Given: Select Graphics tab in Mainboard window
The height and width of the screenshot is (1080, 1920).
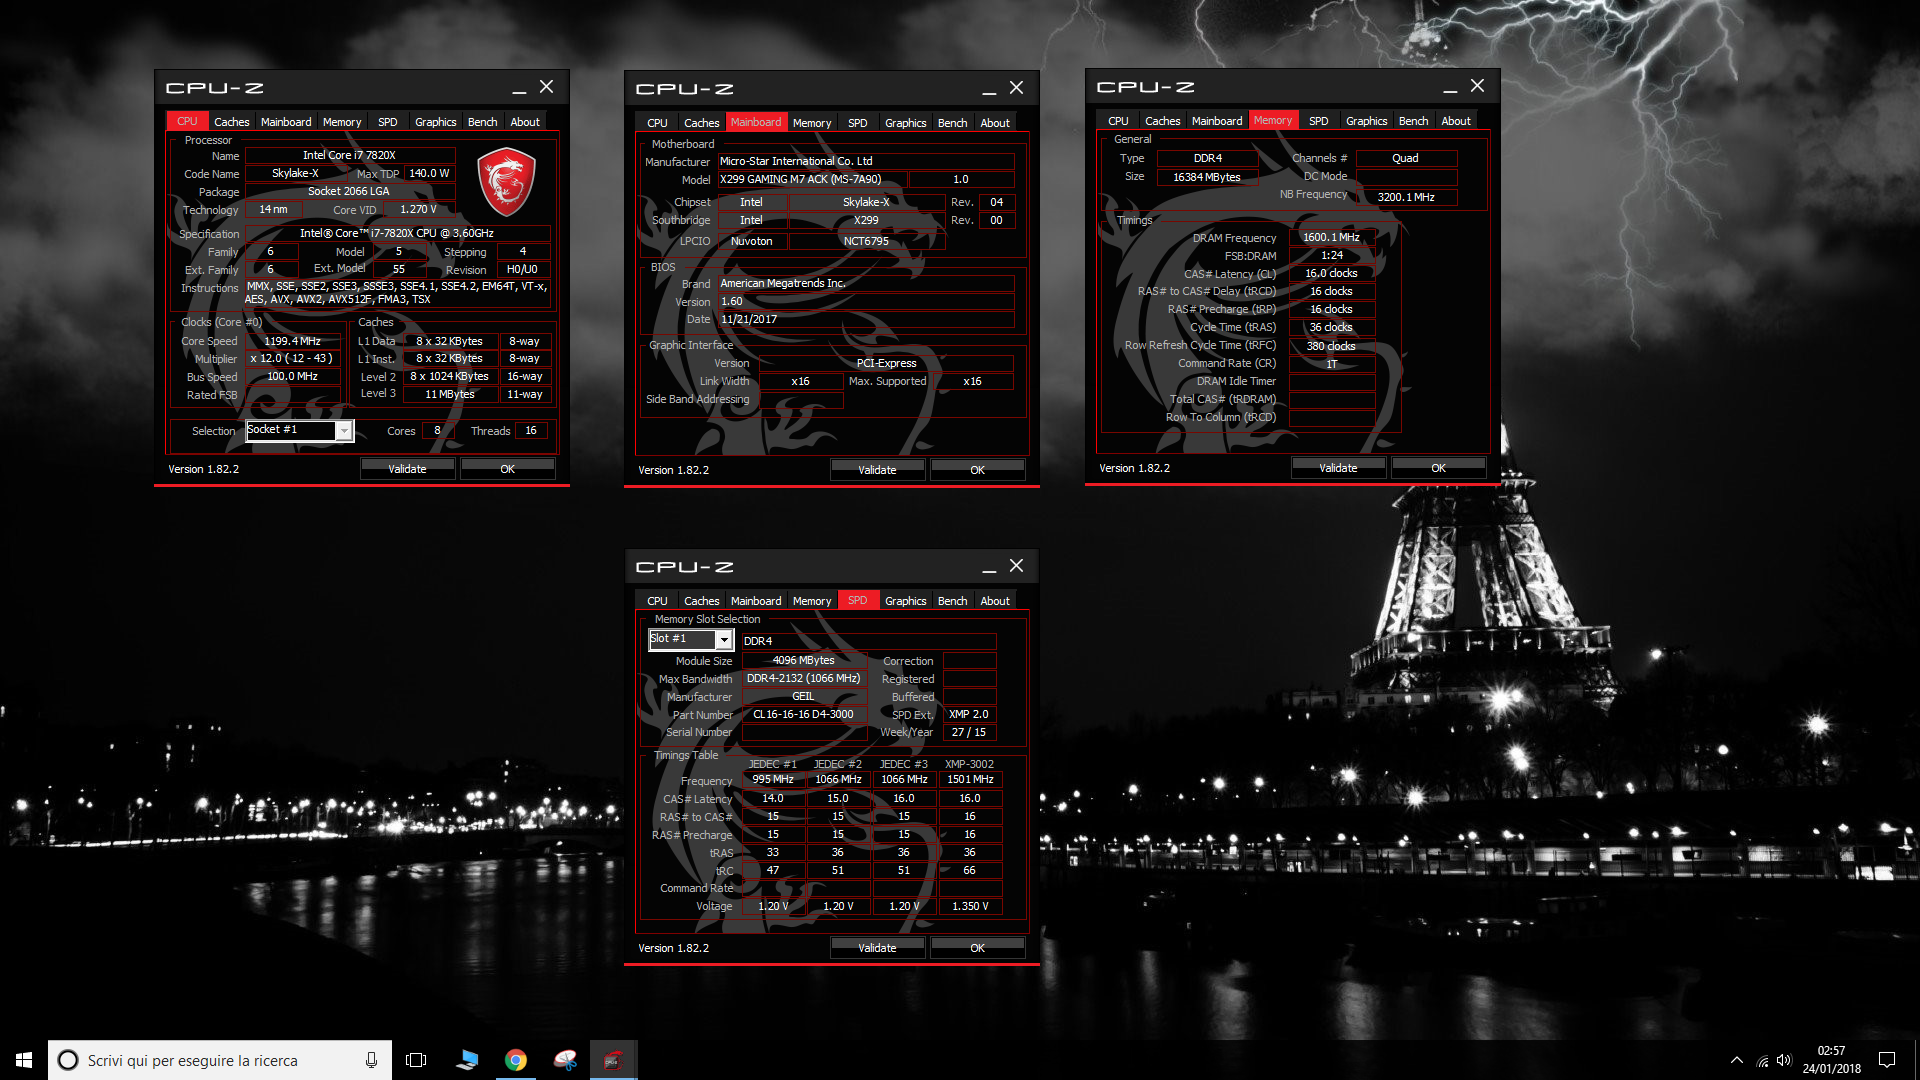Looking at the screenshot, I should coord(905,123).
